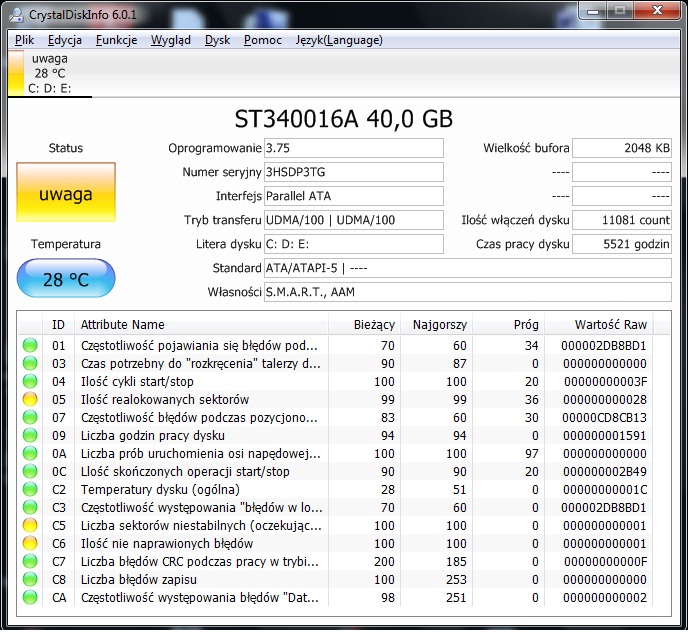Click green status icon for attribute CA

(x=30, y=597)
